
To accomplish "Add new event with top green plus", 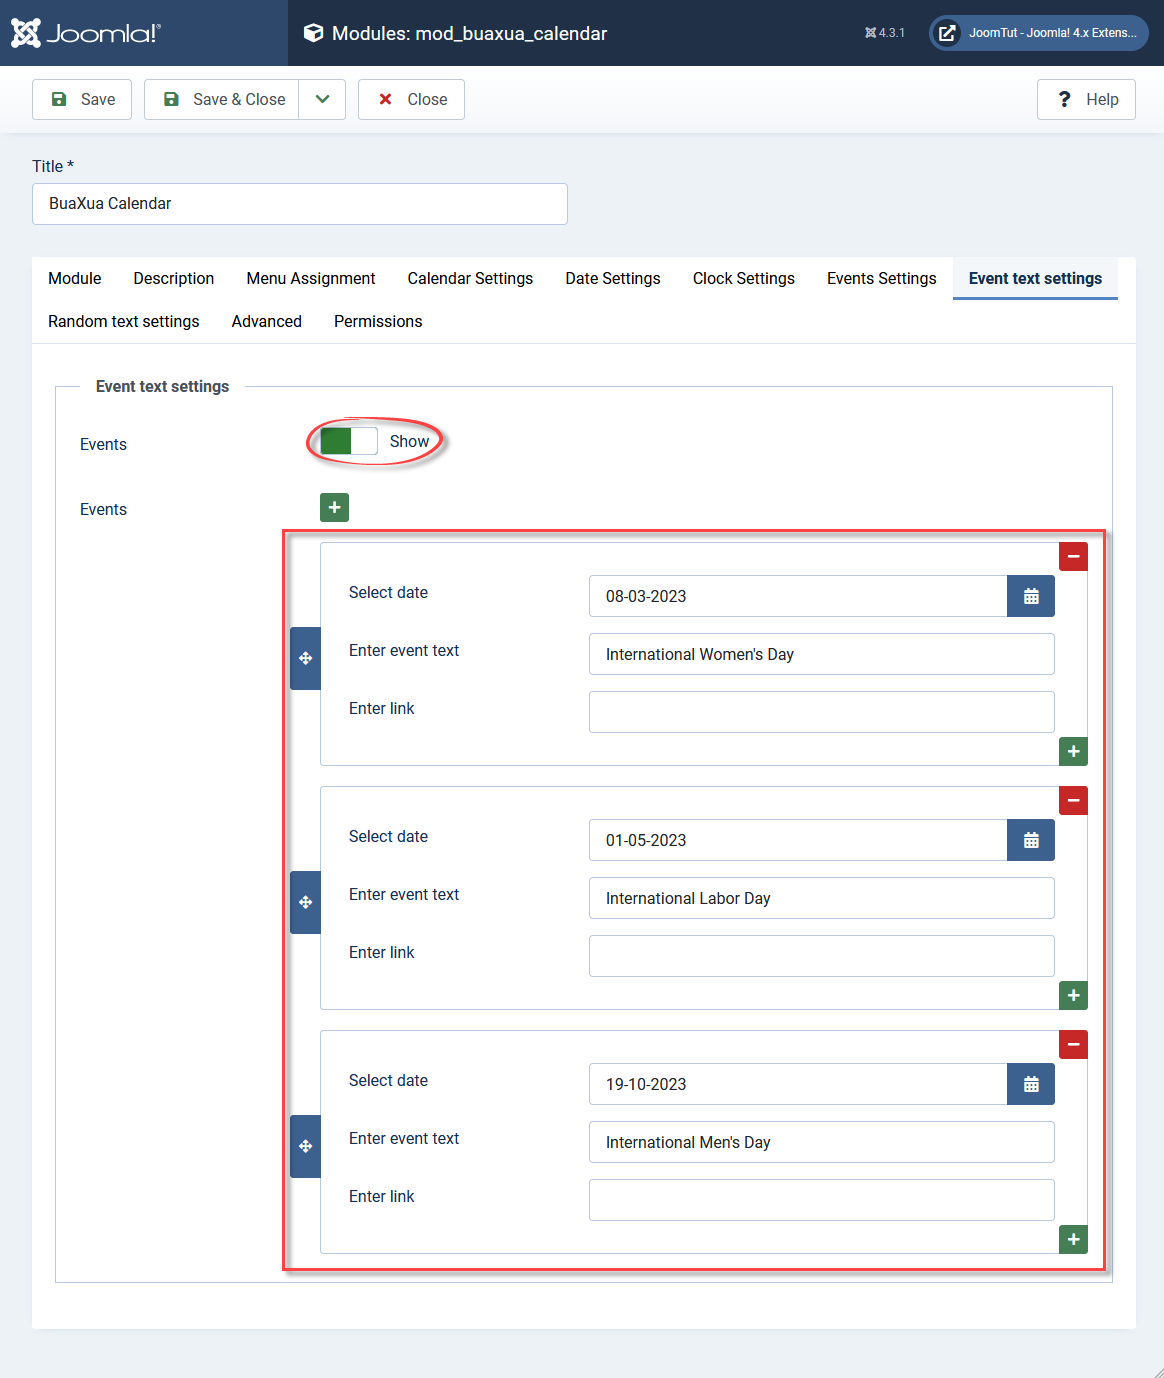I will [334, 507].
